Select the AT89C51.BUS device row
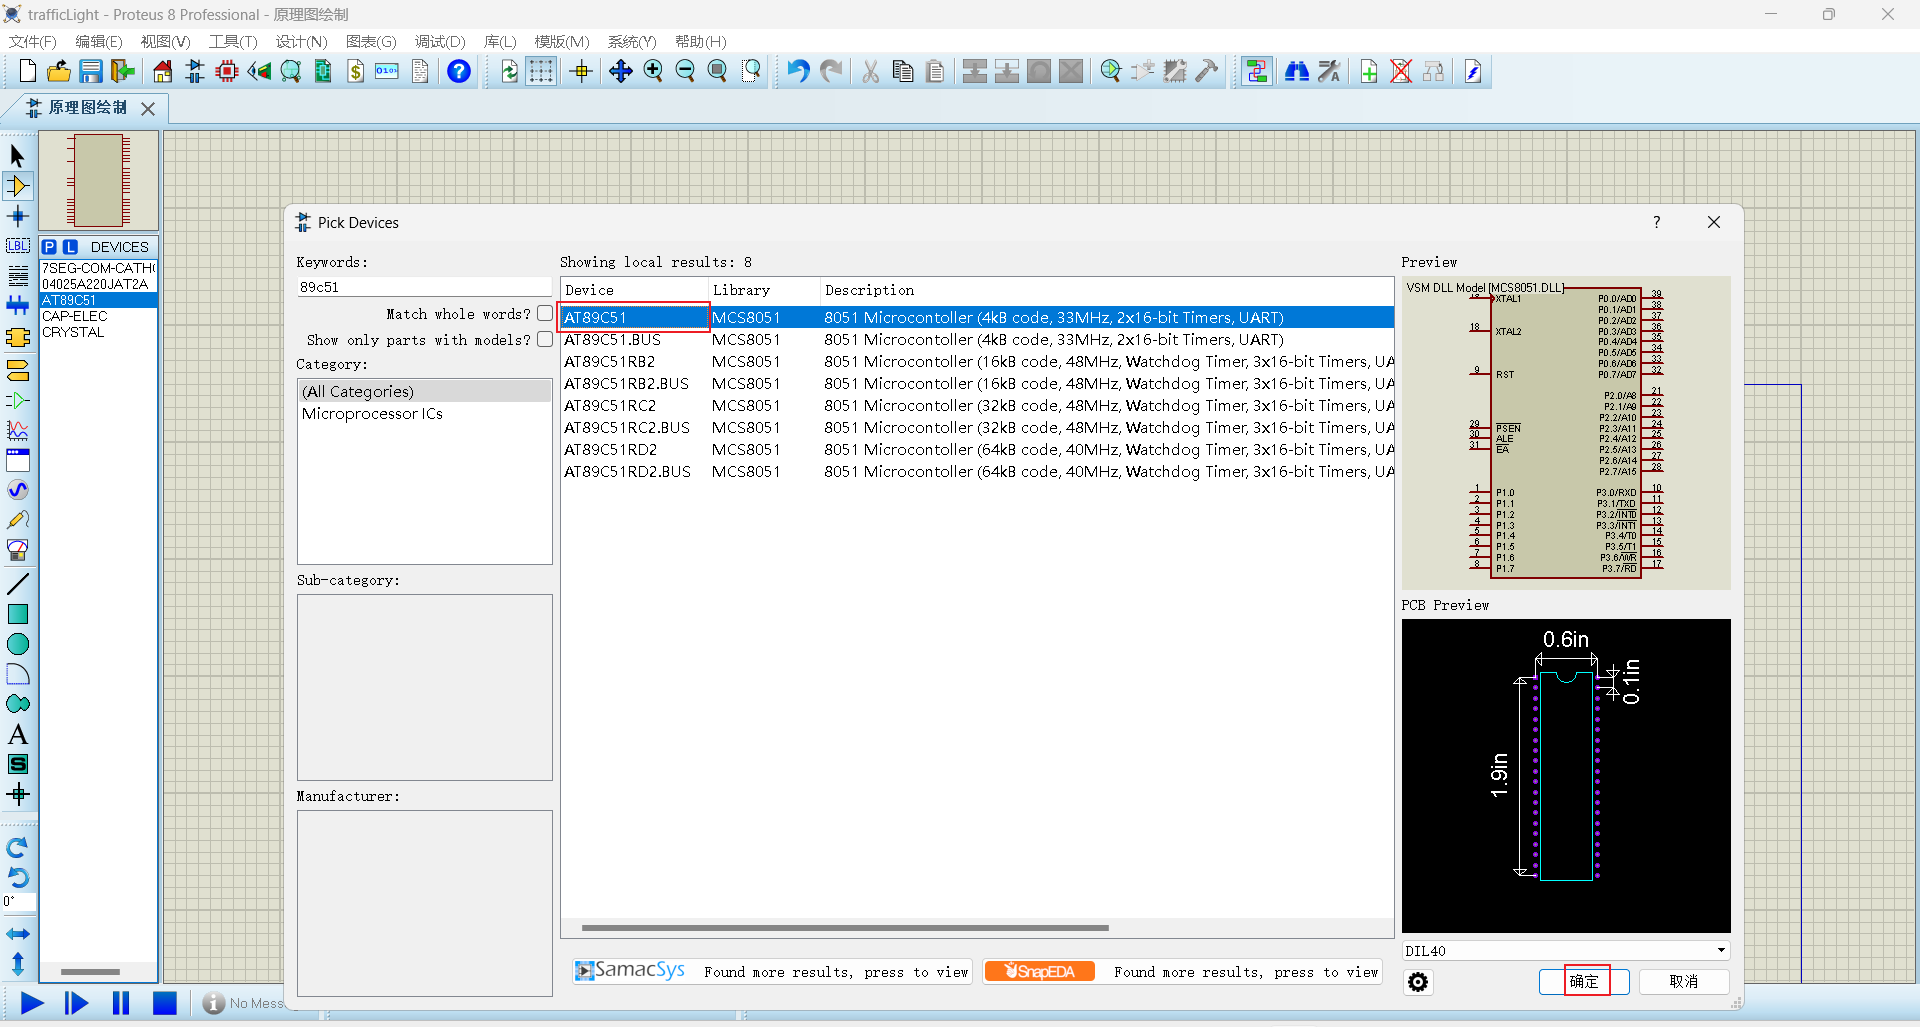Viewport: 1920px width, 1027px height. pos(977,340)
